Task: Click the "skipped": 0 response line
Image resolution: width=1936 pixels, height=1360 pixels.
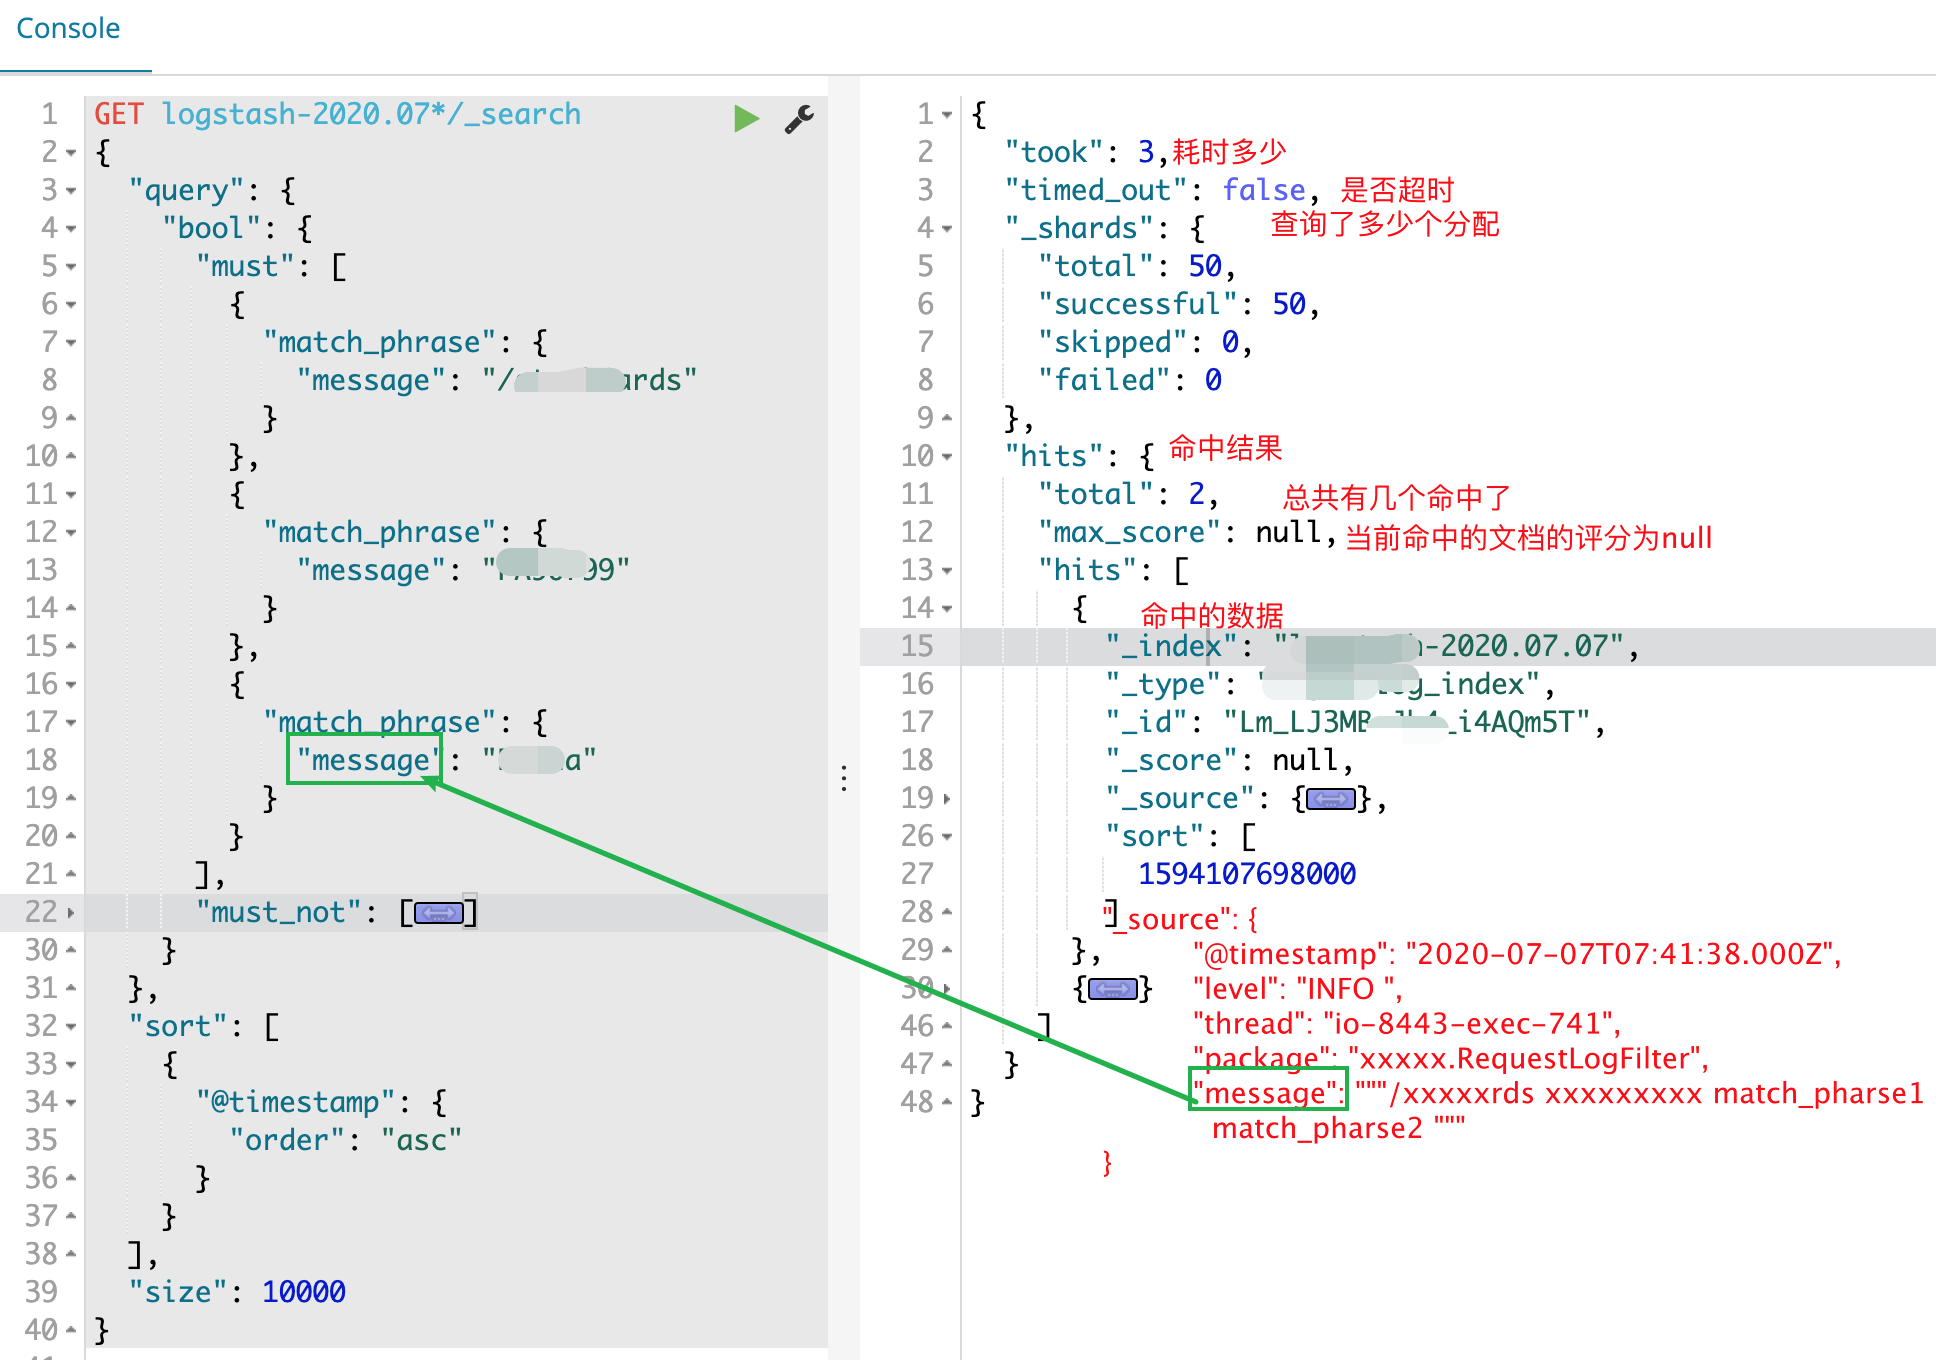Action: (1146, 342)
